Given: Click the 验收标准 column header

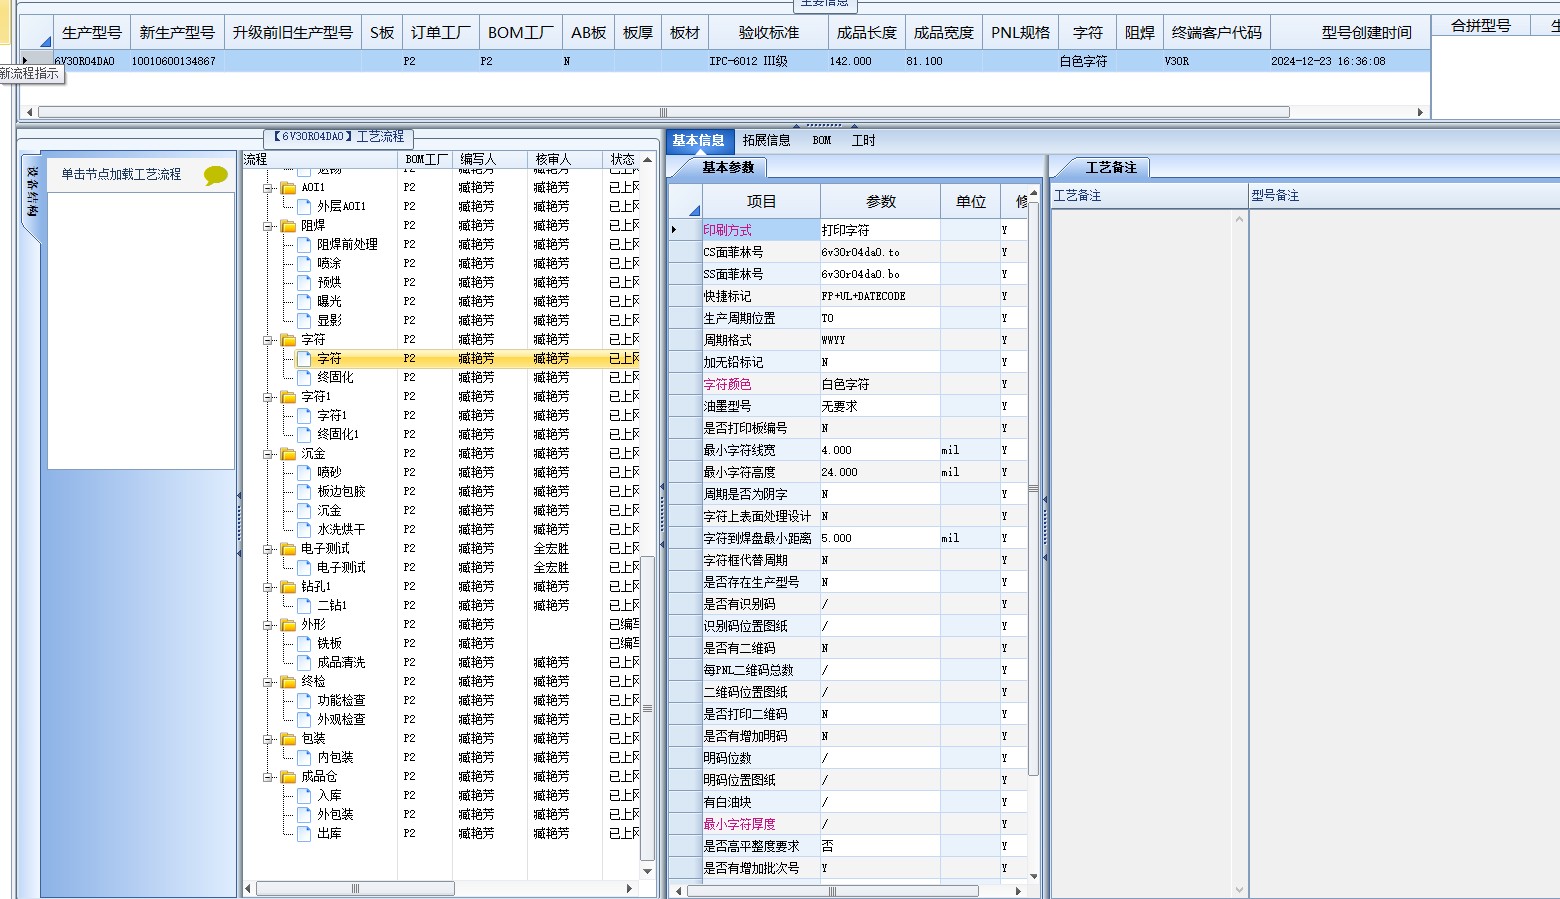Looking at the screenshot, I should (x=769, y=33).
